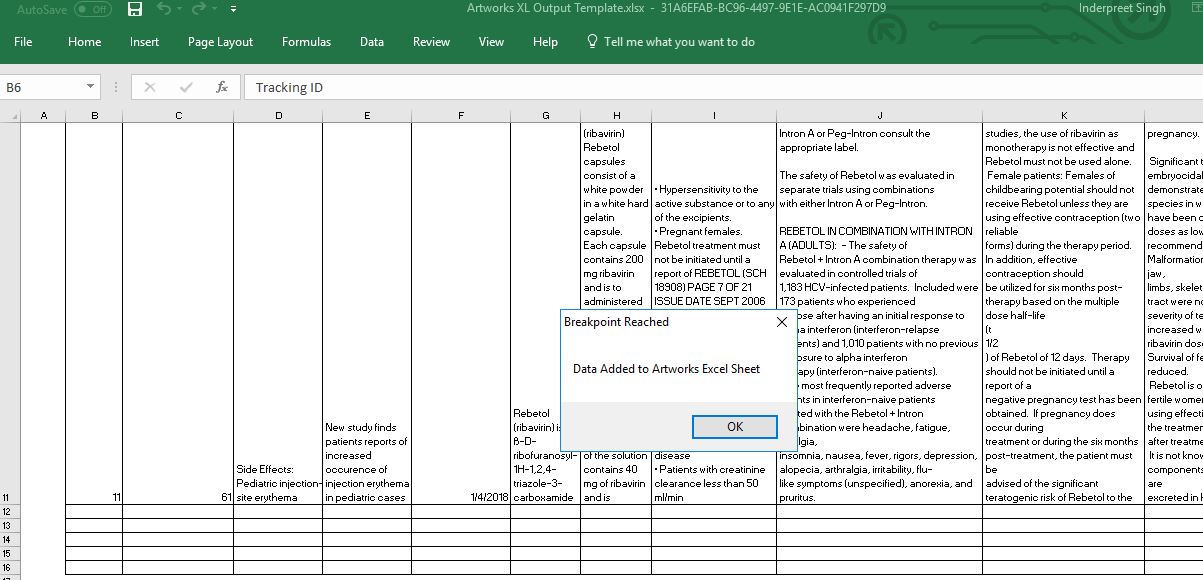
Task: Select column D header
Action: tap(278, 116)
